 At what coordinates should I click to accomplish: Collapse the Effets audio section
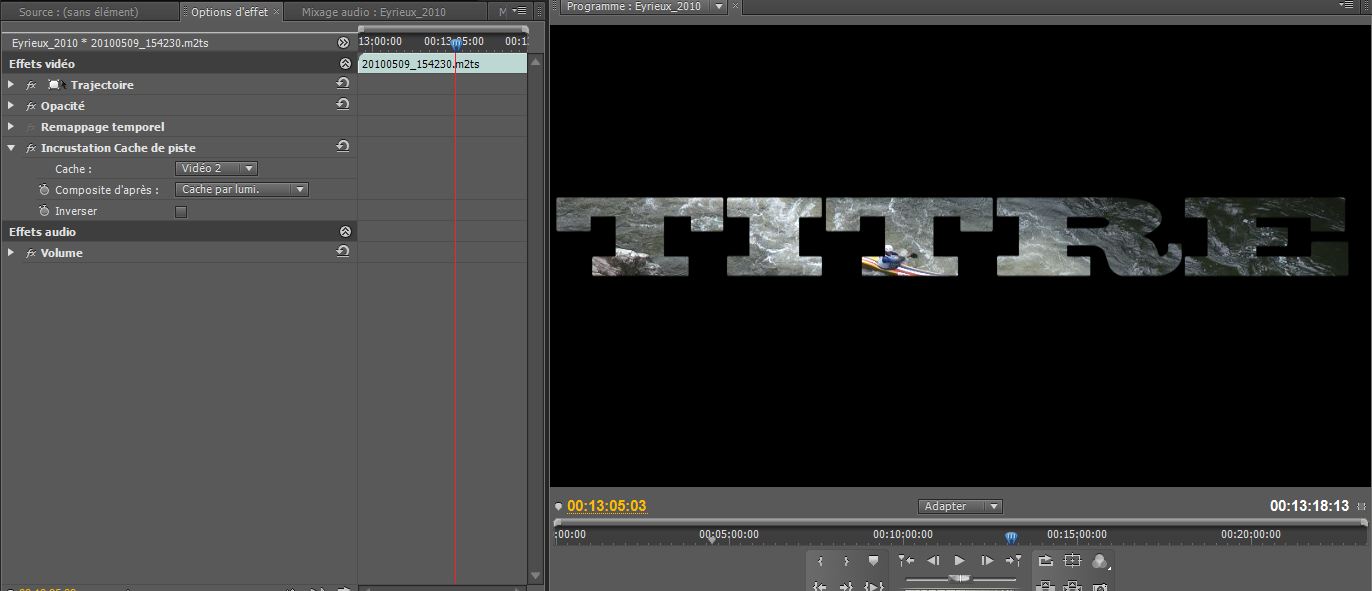[345, 232]
